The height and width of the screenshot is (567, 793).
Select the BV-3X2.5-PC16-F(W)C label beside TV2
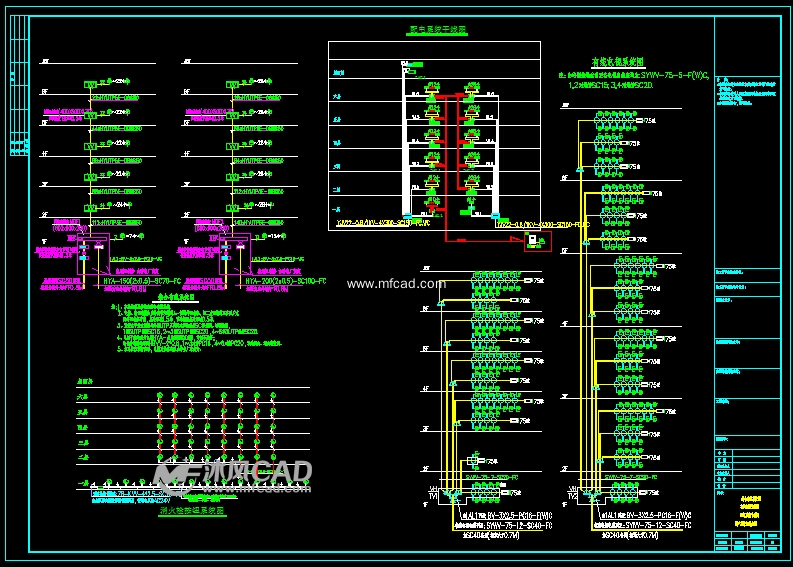[x=659, y=515]
